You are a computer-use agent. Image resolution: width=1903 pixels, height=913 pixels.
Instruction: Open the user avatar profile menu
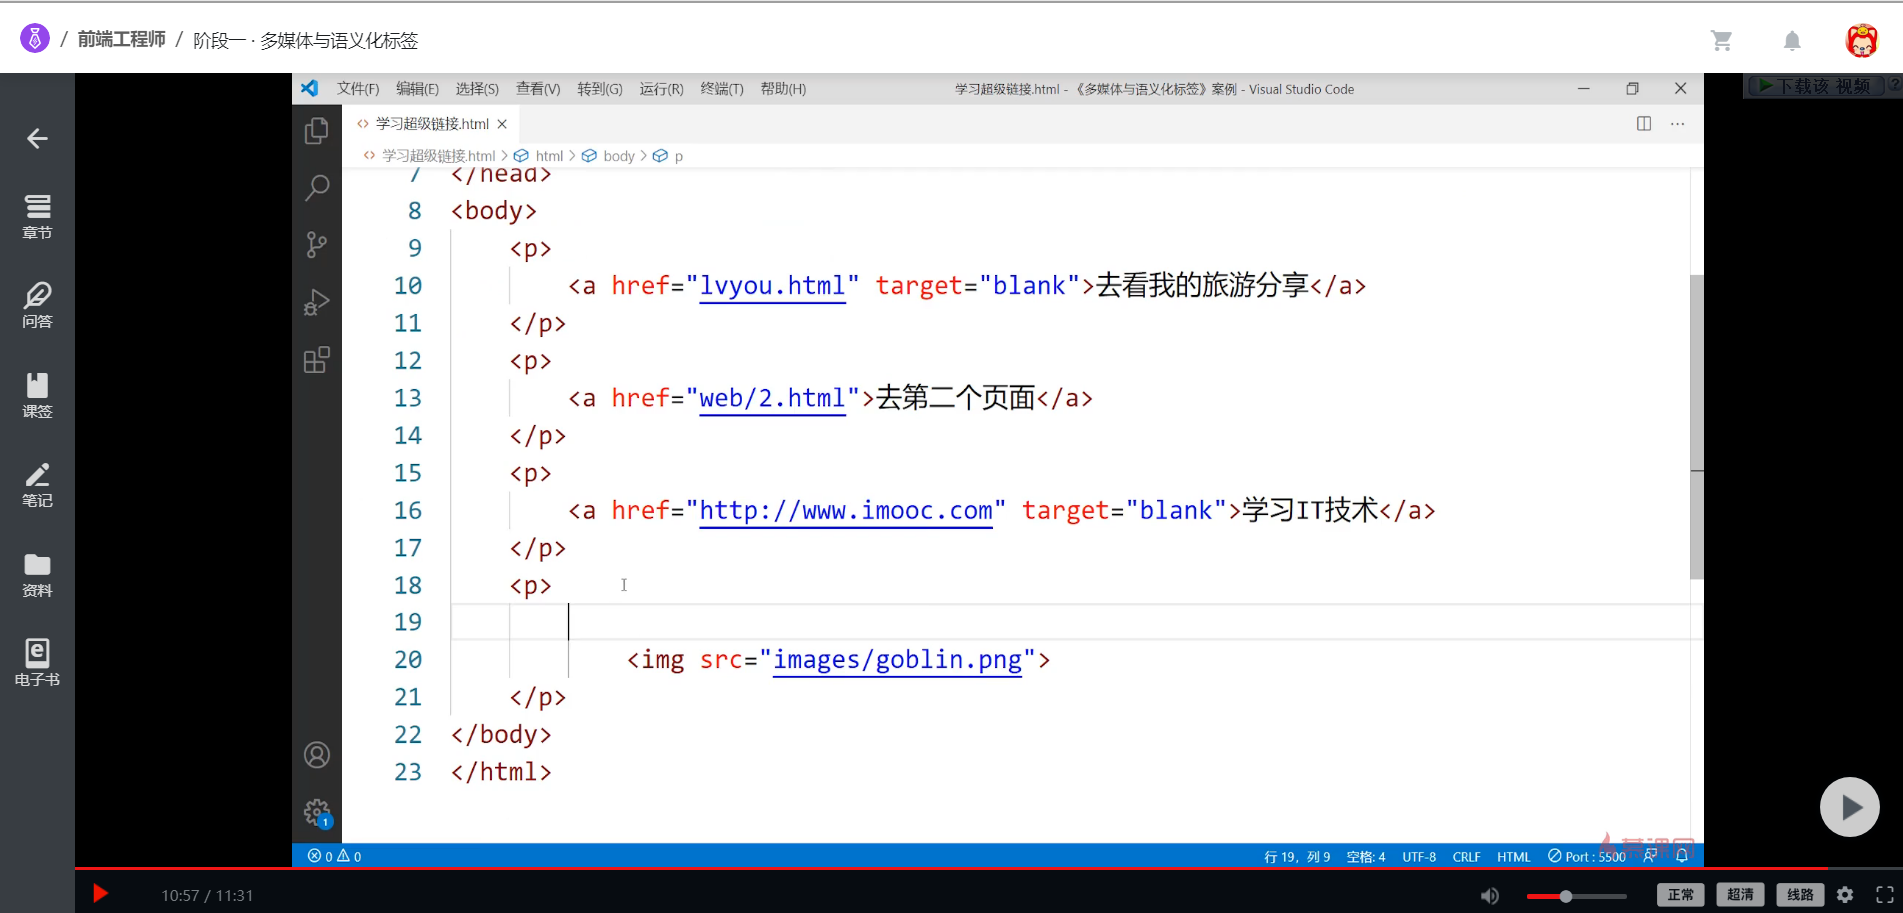tap(1861, 41)
